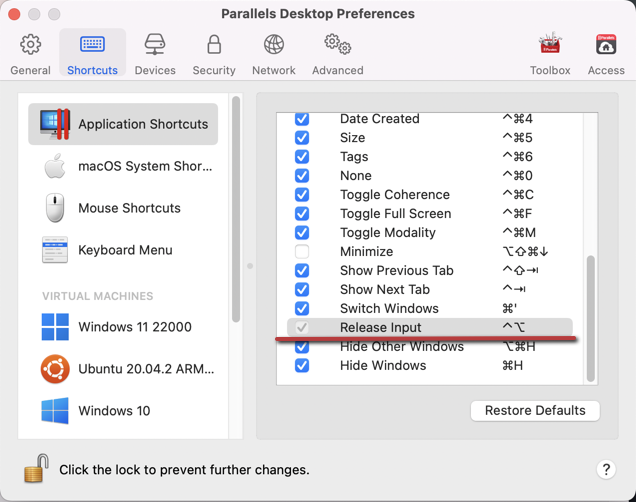Open the Devices drive icon

[x=155, y=44]
